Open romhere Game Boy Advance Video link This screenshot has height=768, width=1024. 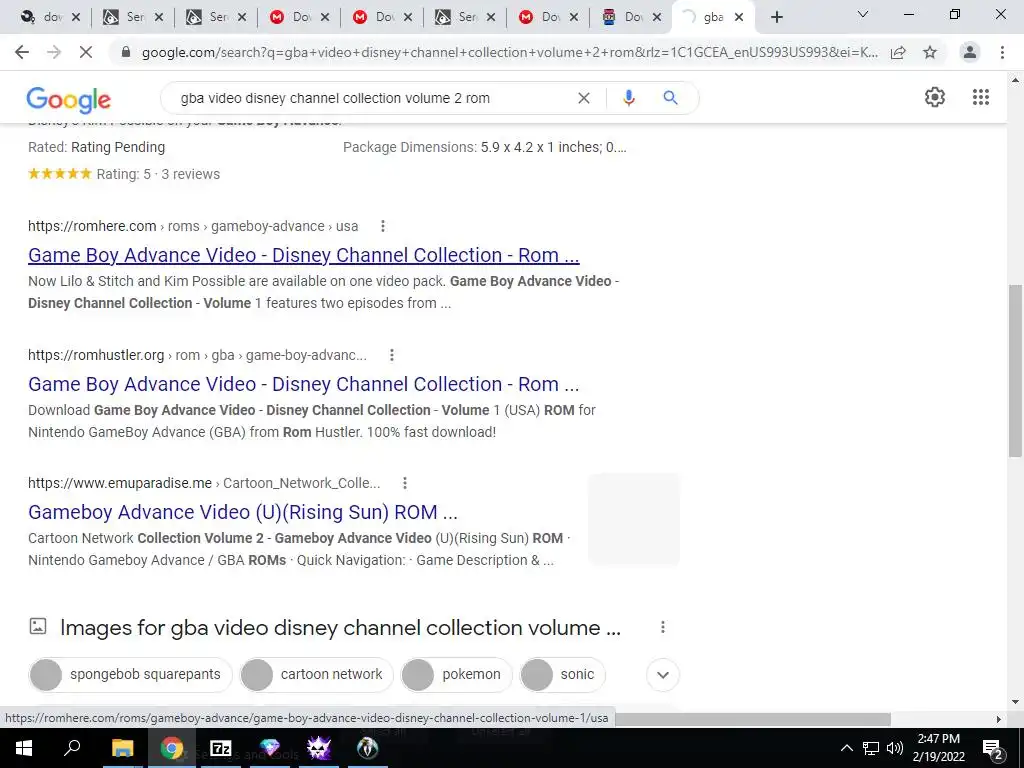[304, 255]
